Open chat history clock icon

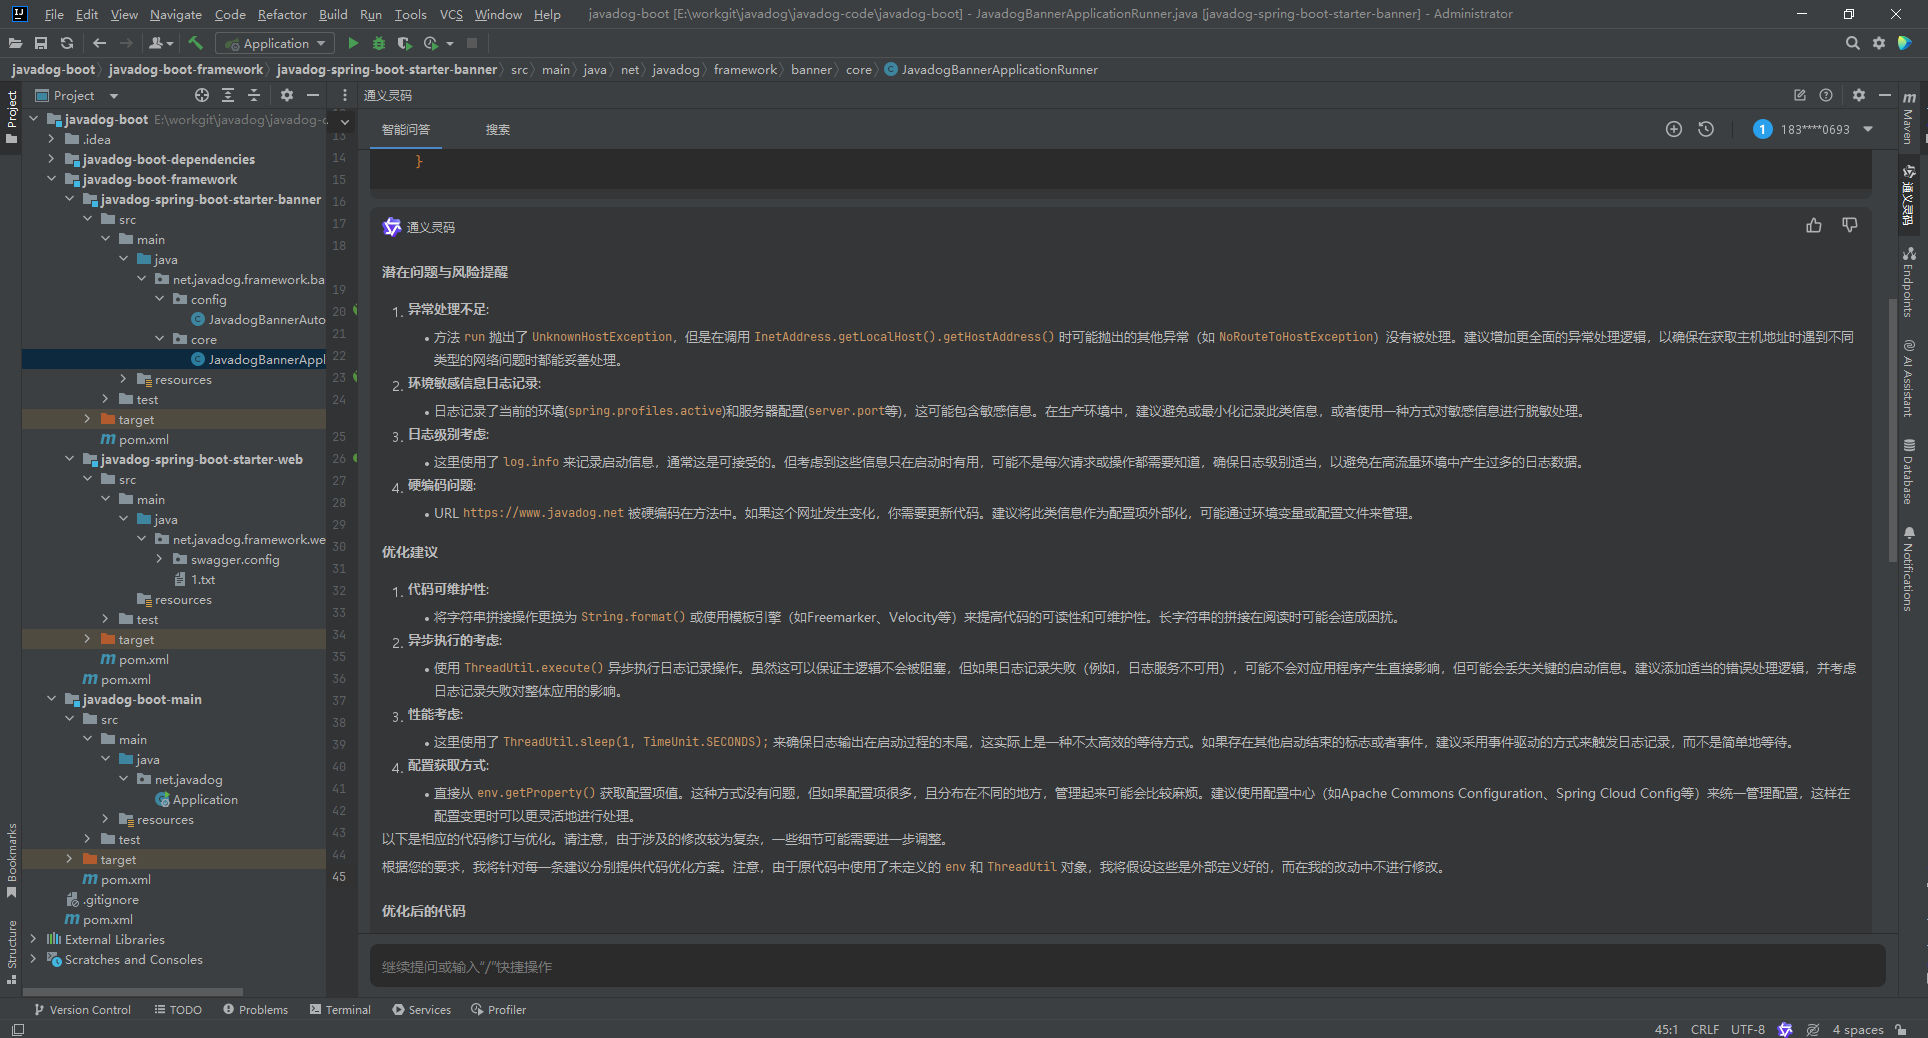point(1706,129)
